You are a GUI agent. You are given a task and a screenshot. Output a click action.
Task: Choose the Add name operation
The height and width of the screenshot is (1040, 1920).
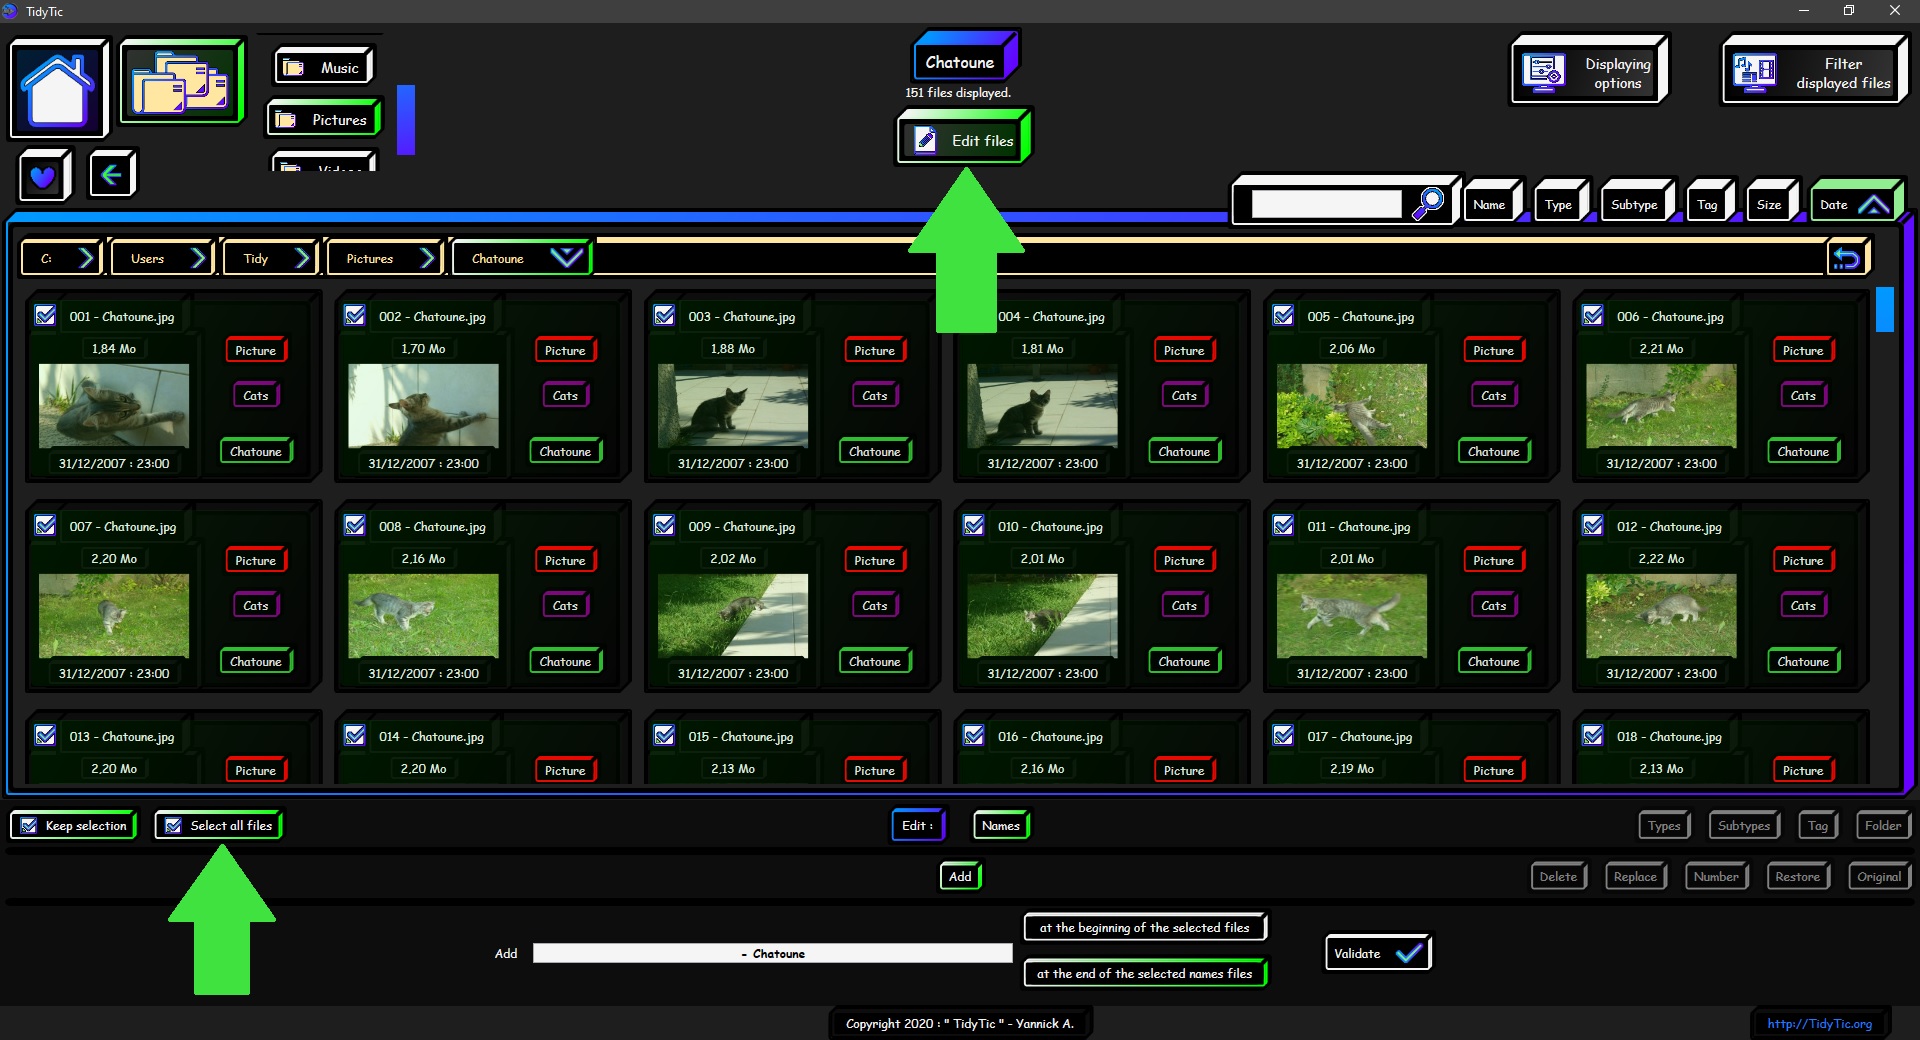(x=960, y=876)
